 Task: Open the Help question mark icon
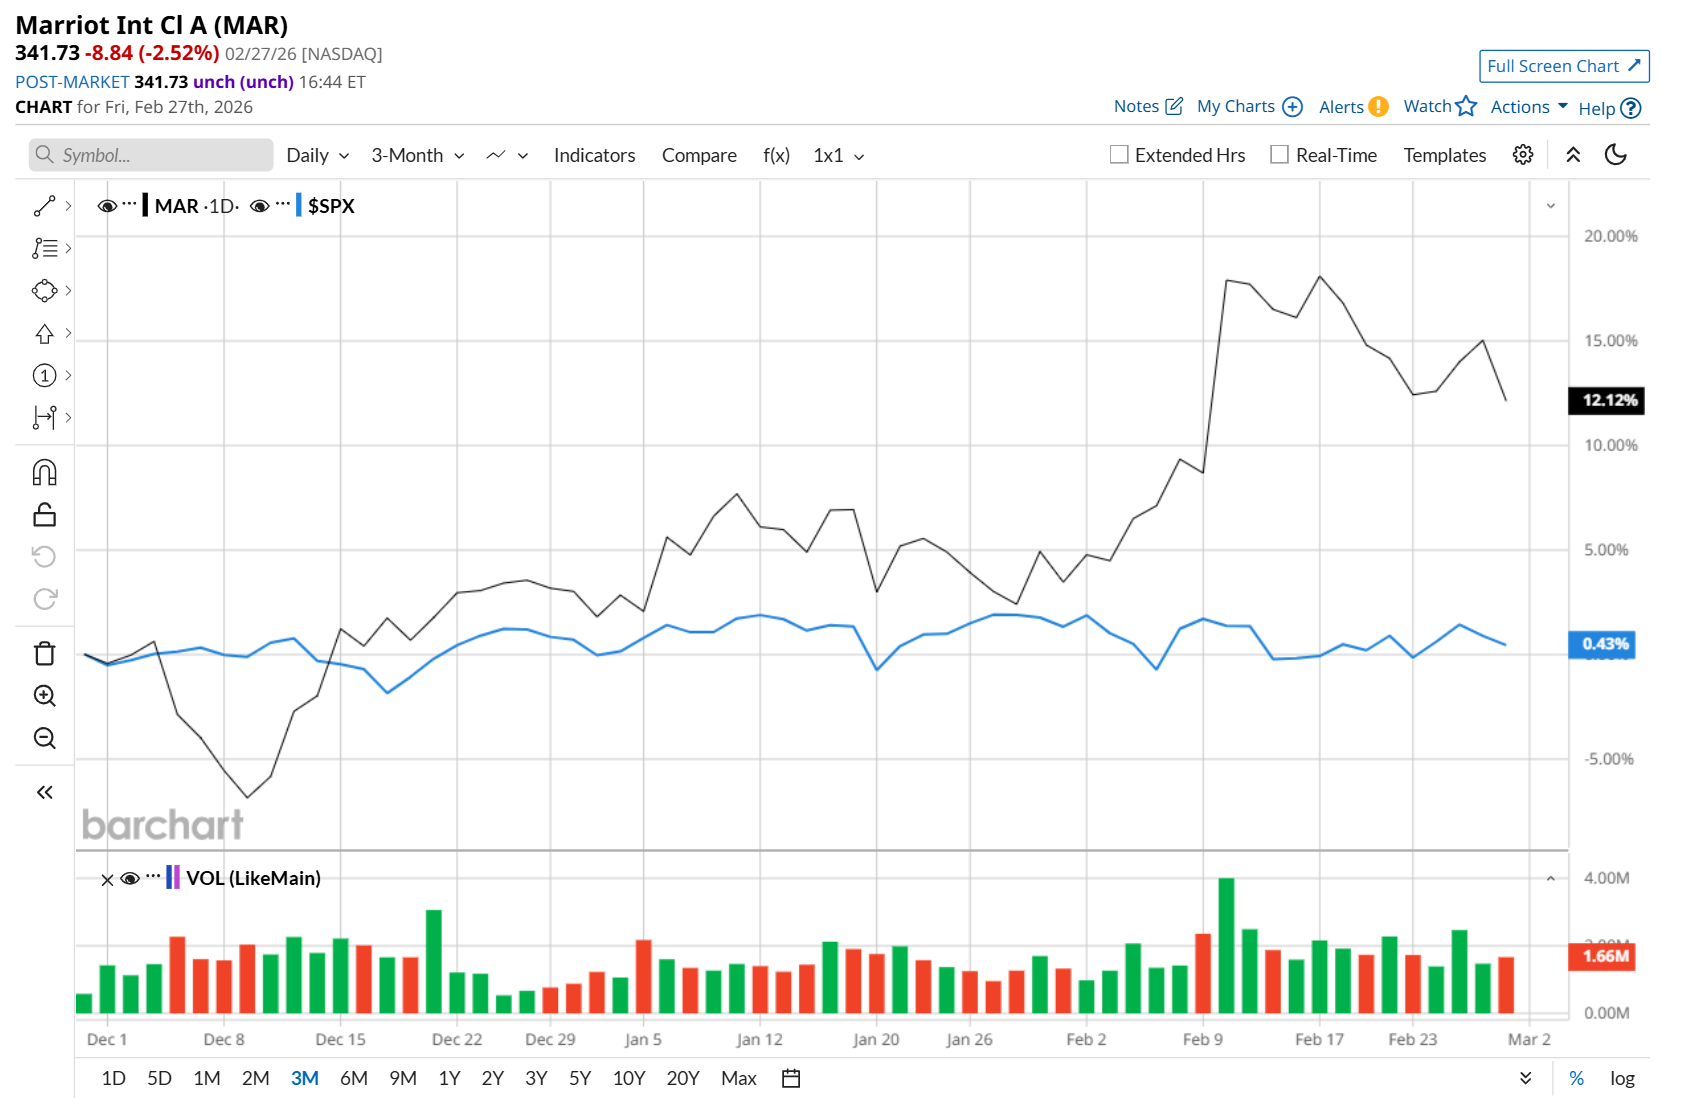(x=1630, y=108)
